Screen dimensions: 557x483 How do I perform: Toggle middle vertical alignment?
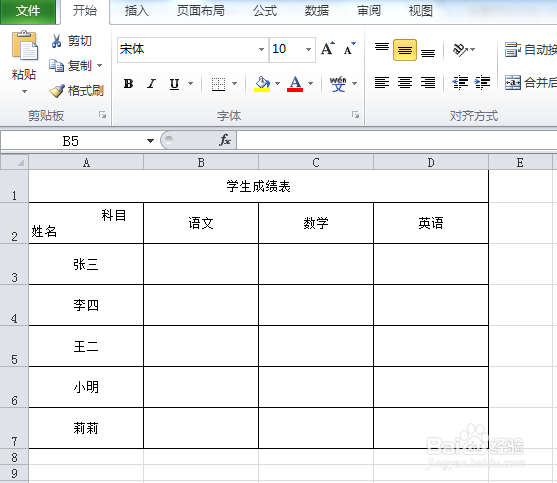(405, 50)
